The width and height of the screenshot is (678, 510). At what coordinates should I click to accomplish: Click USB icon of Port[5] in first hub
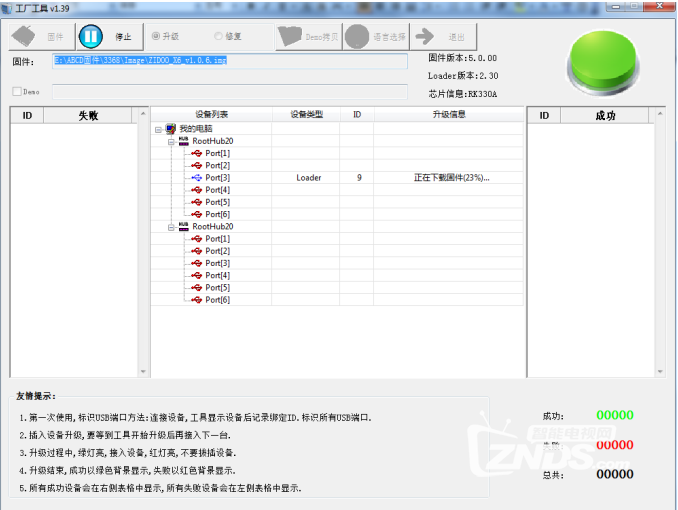tap(197, 202)
